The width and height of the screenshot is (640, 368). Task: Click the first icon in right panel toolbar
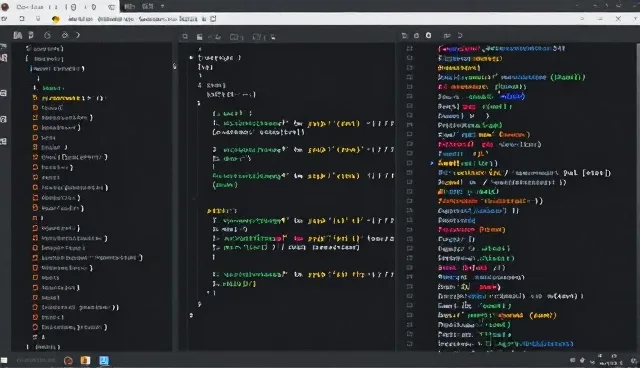click(x=404, y=36)
